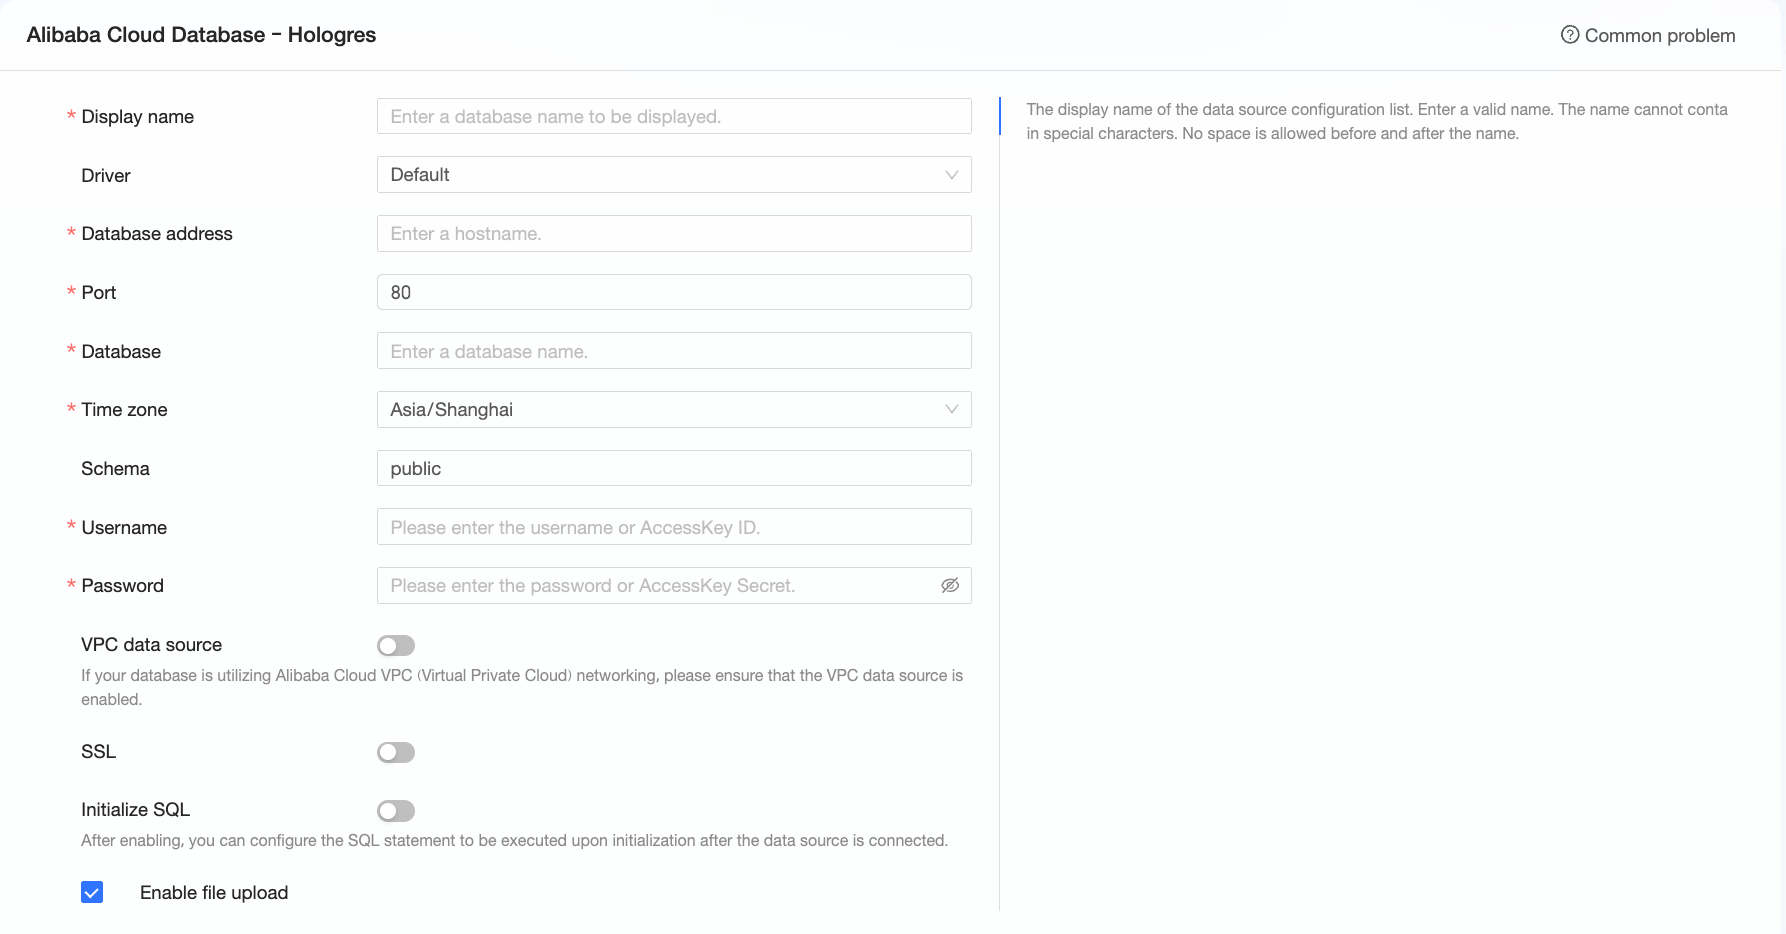1786x934 pixels.
Task: Click the Initialize SQL label
Action: (x=136, y=810)
